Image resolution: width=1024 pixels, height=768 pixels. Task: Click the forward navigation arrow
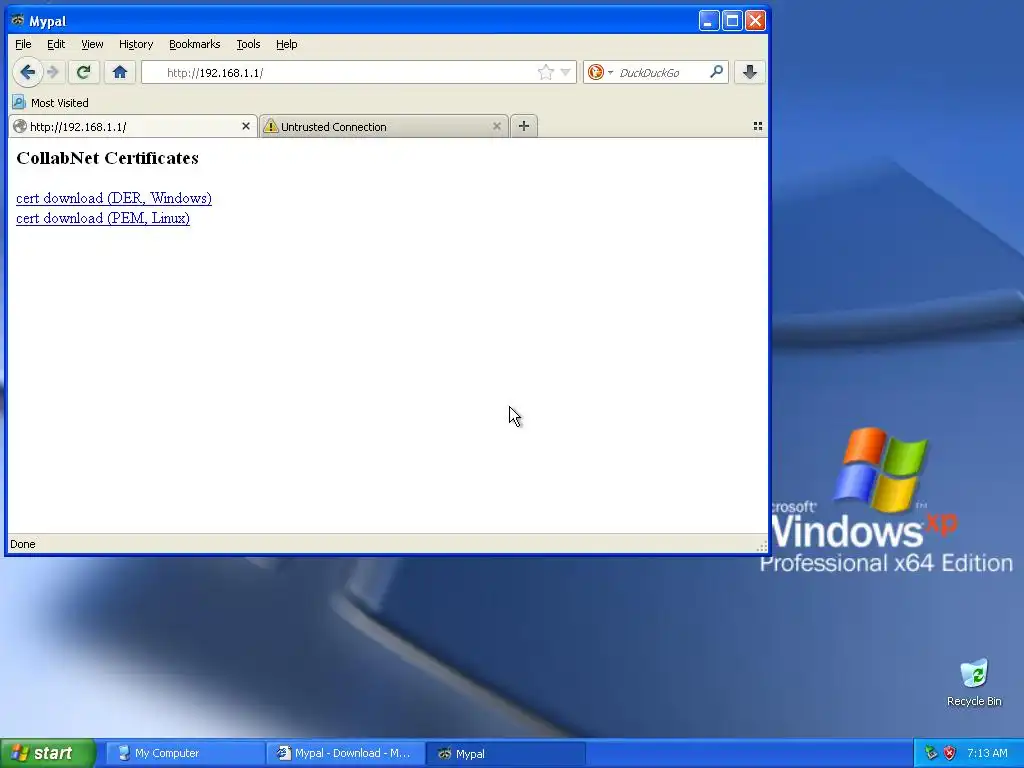(x=54, y=72)
